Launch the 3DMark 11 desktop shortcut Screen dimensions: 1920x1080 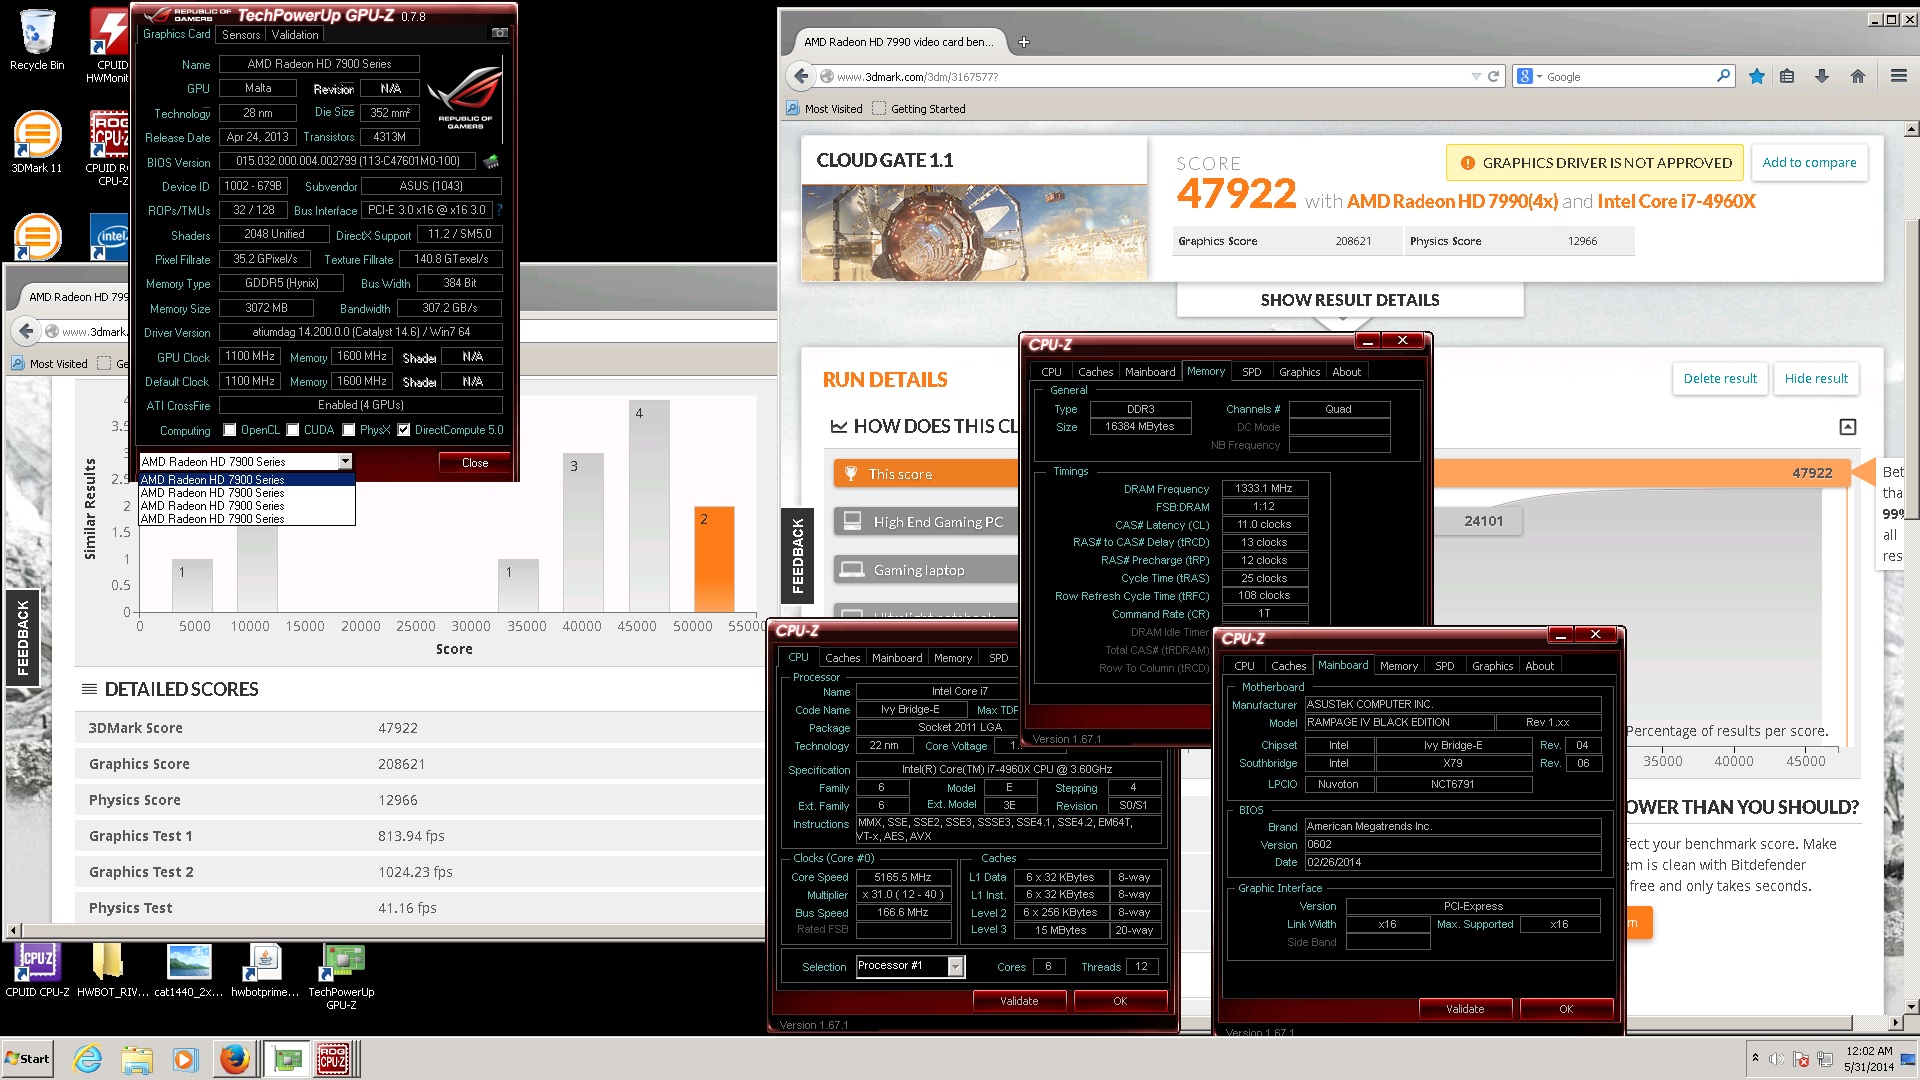[37, 142]
